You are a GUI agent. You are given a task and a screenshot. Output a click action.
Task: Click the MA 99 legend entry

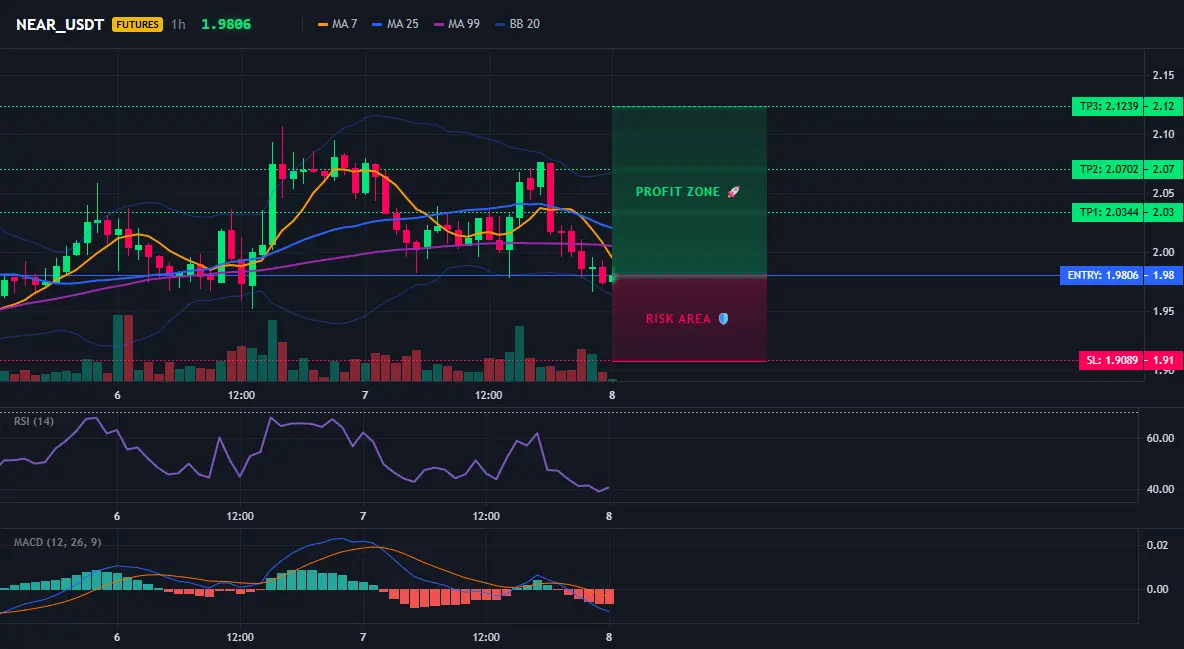pos(456,24)
